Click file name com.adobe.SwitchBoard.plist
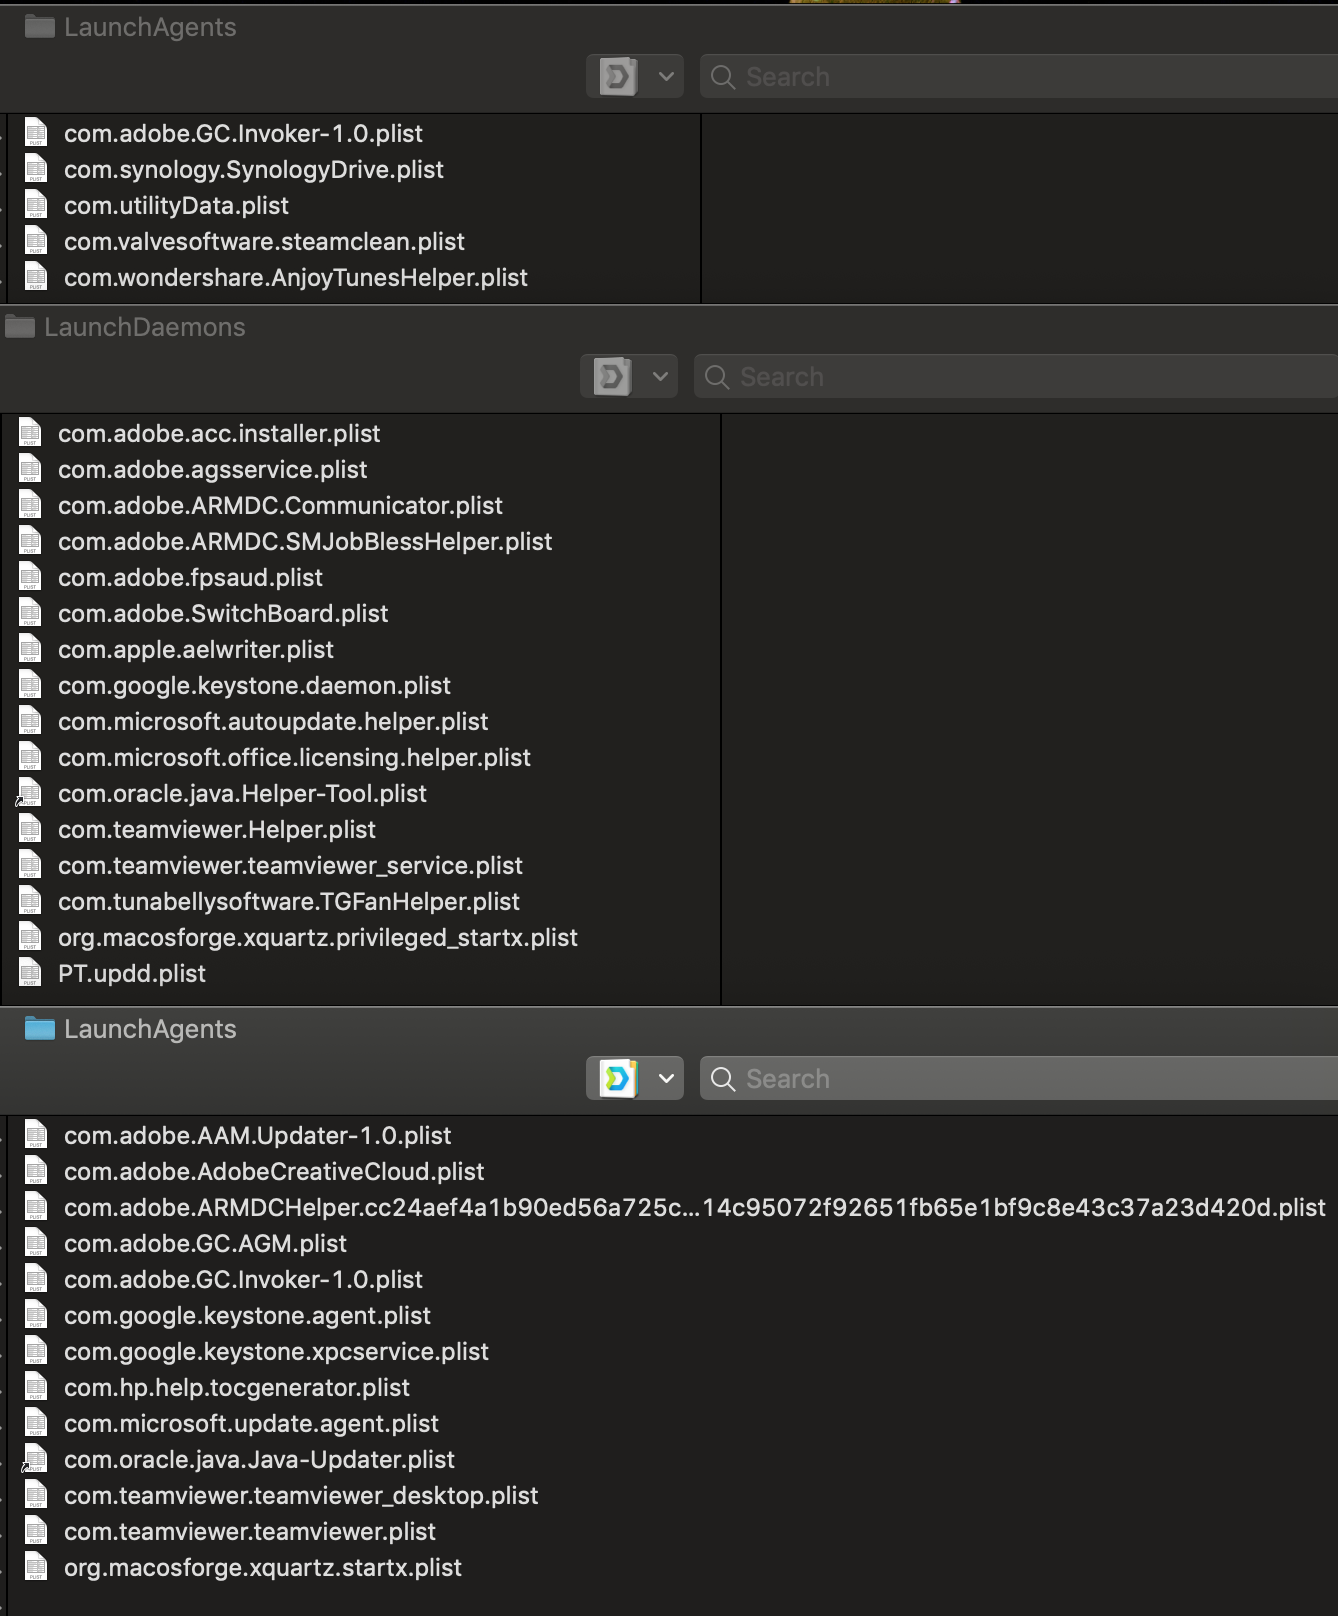The width and height of the screenshot is (1338, 1616). [223, 613]
